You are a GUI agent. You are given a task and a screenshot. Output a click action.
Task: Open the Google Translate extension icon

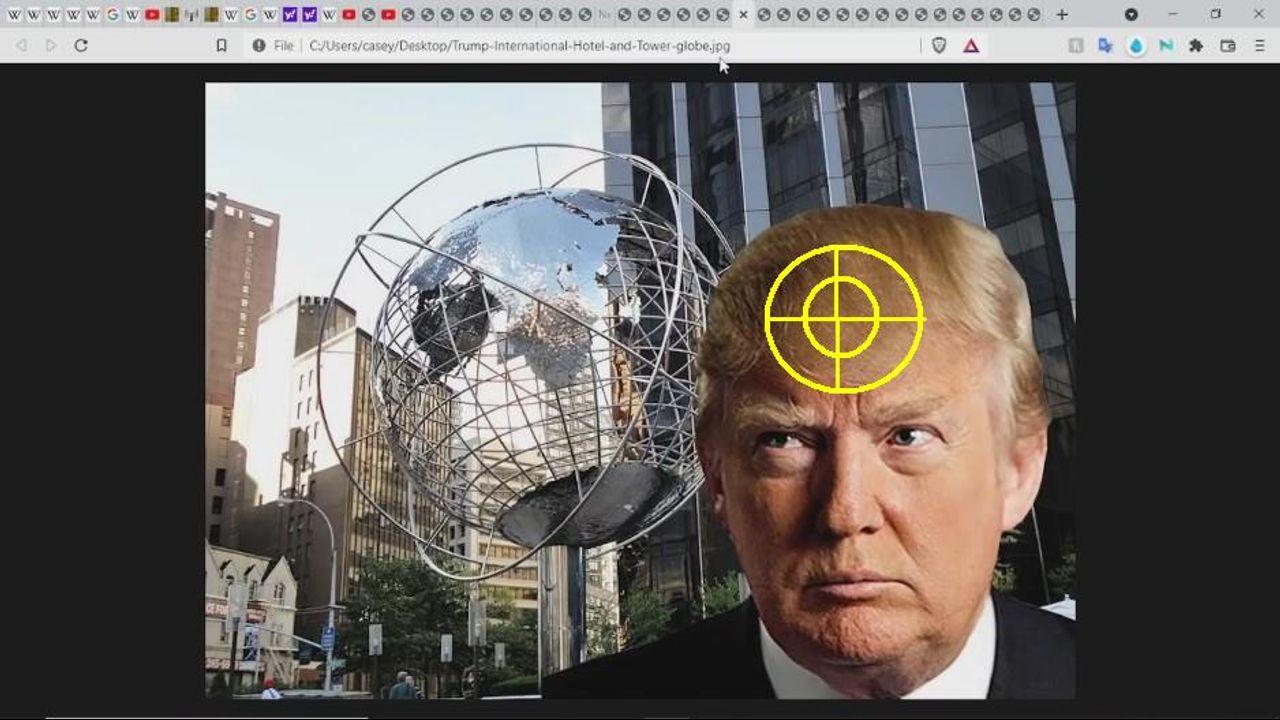coord(1105,45)
